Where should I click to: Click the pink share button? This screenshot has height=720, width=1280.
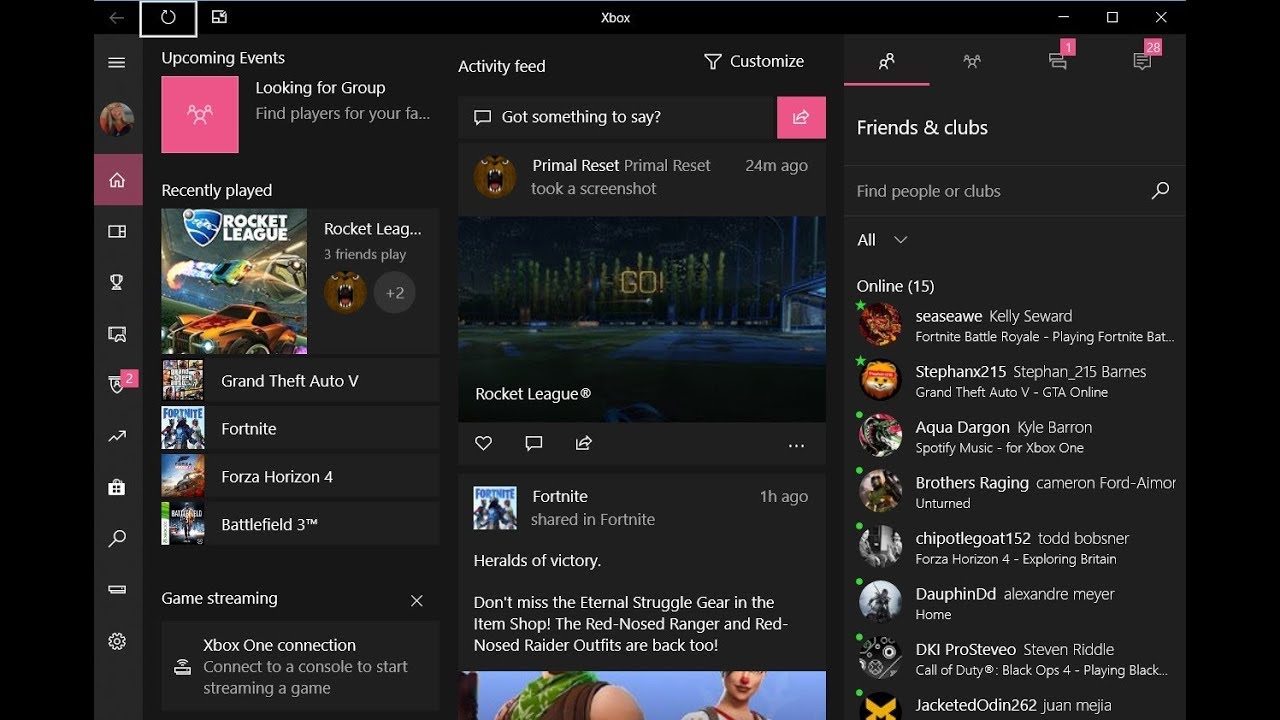801,117
